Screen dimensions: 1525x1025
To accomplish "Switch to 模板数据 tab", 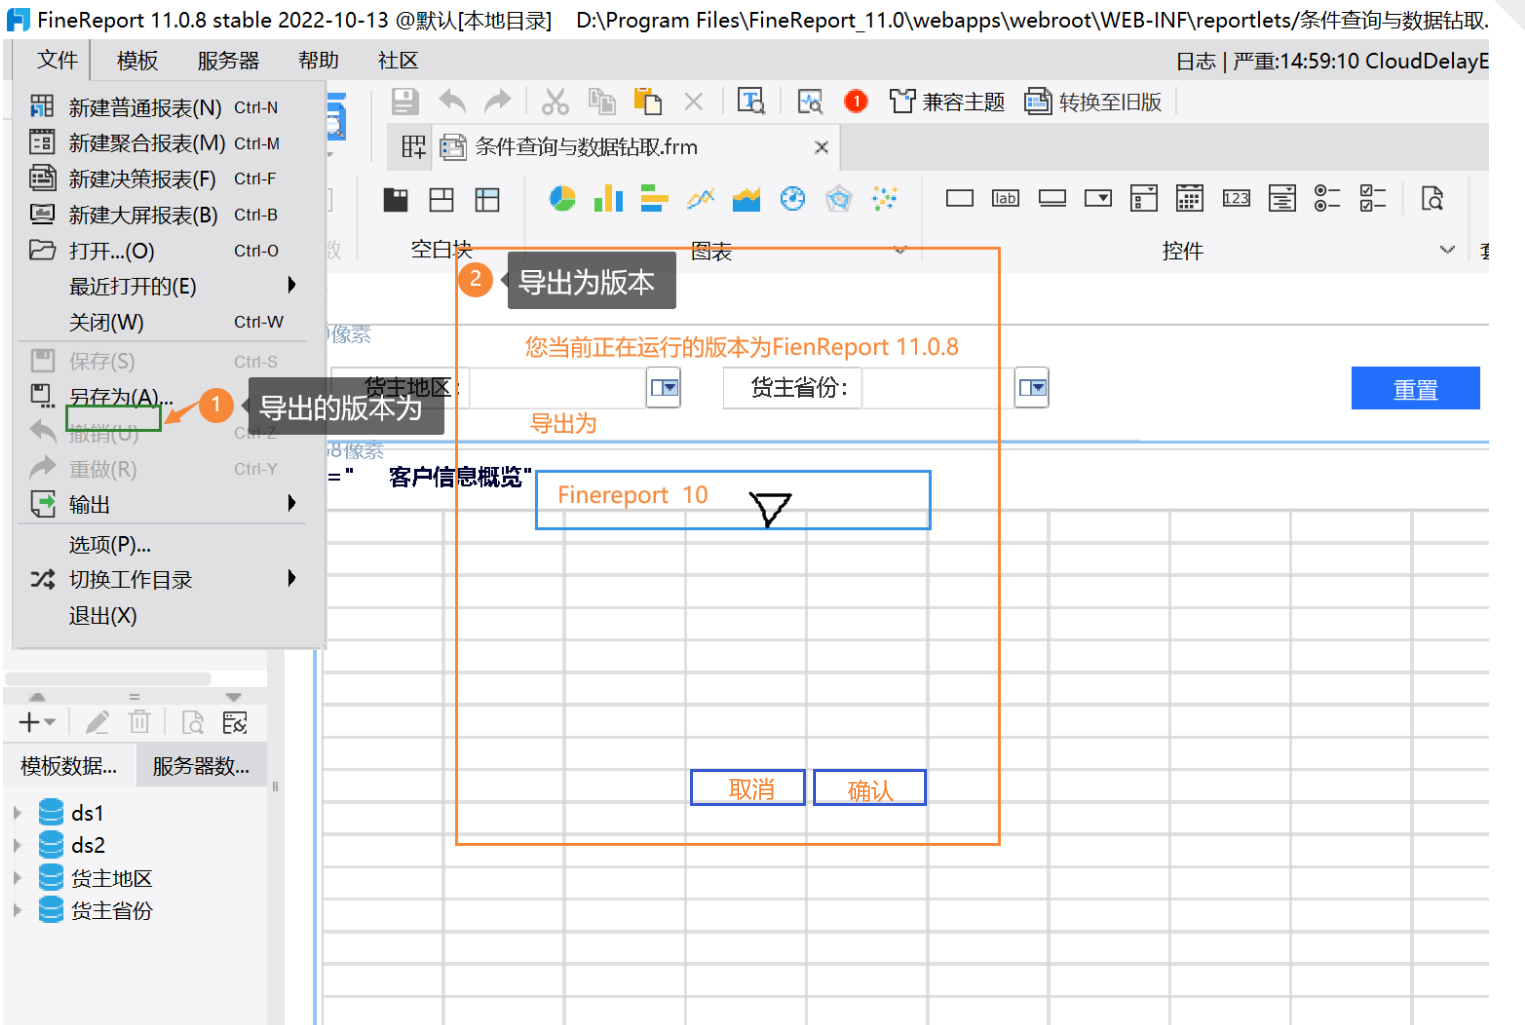I will pos(69,766).
